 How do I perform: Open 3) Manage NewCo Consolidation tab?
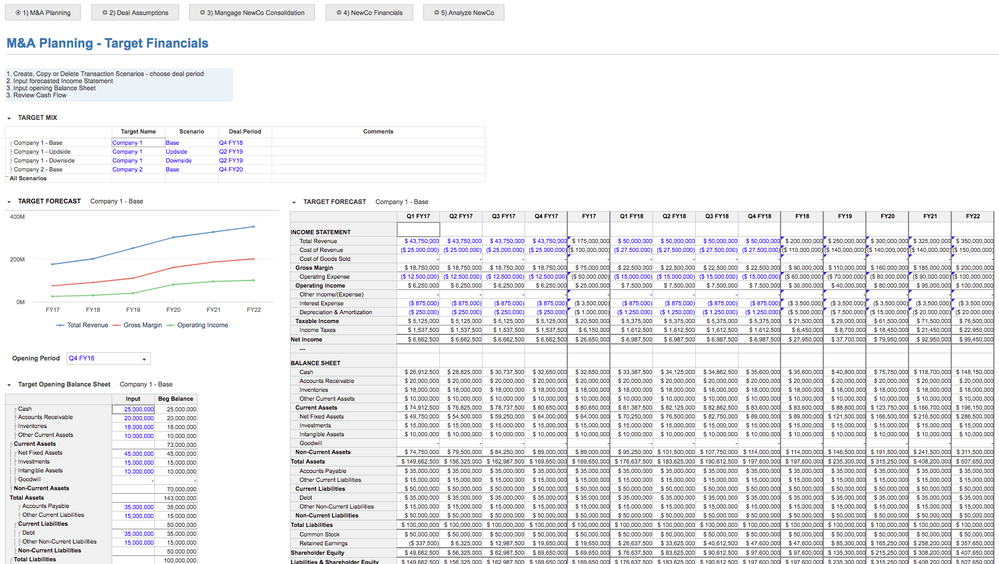(x=253, y=13)
